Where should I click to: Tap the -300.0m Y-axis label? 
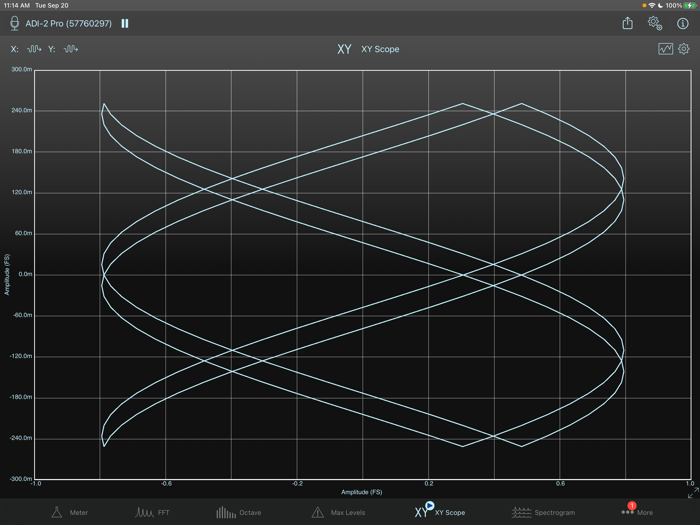coord(21,479)
